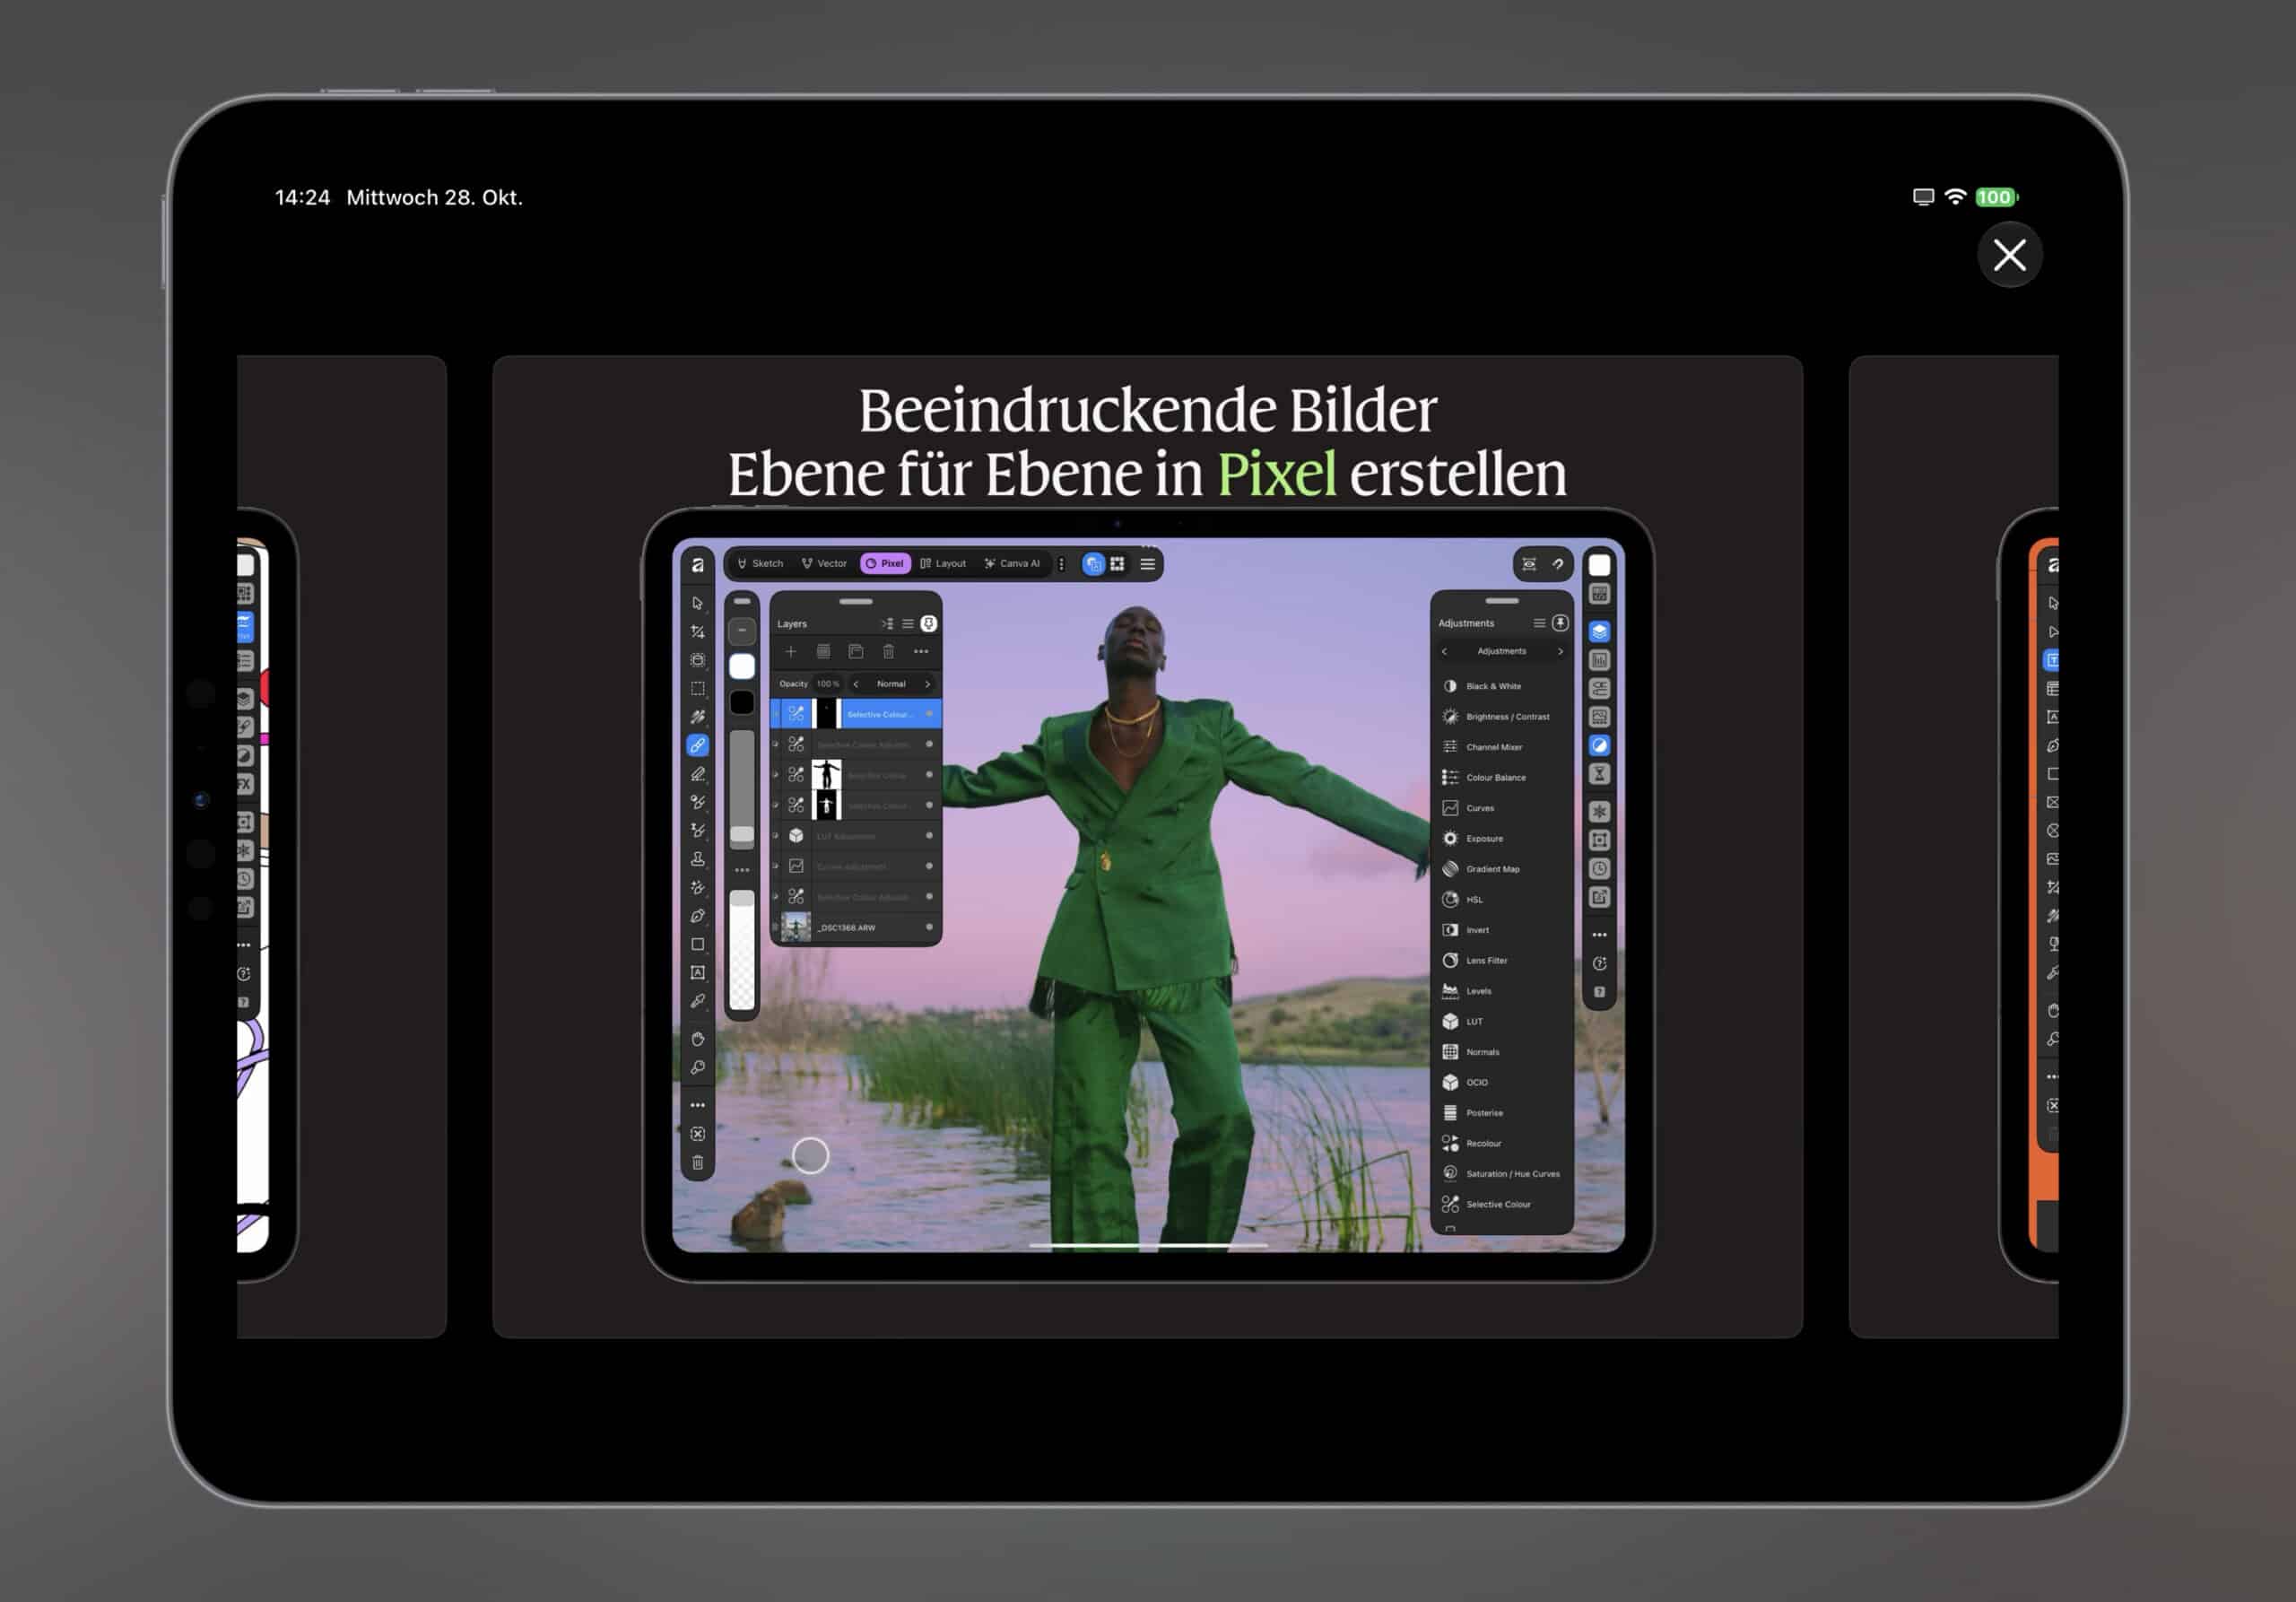This screenshot has width=2296, height=1602.
Task: Select the Pen tool in left toolbar
Action: coord(698,916)
